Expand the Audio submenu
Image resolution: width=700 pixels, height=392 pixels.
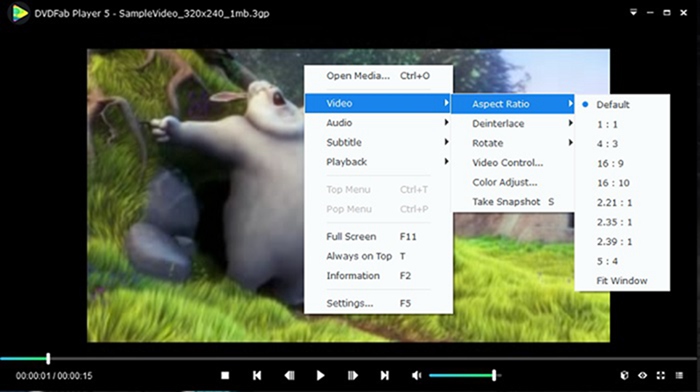tap(378, 123)
